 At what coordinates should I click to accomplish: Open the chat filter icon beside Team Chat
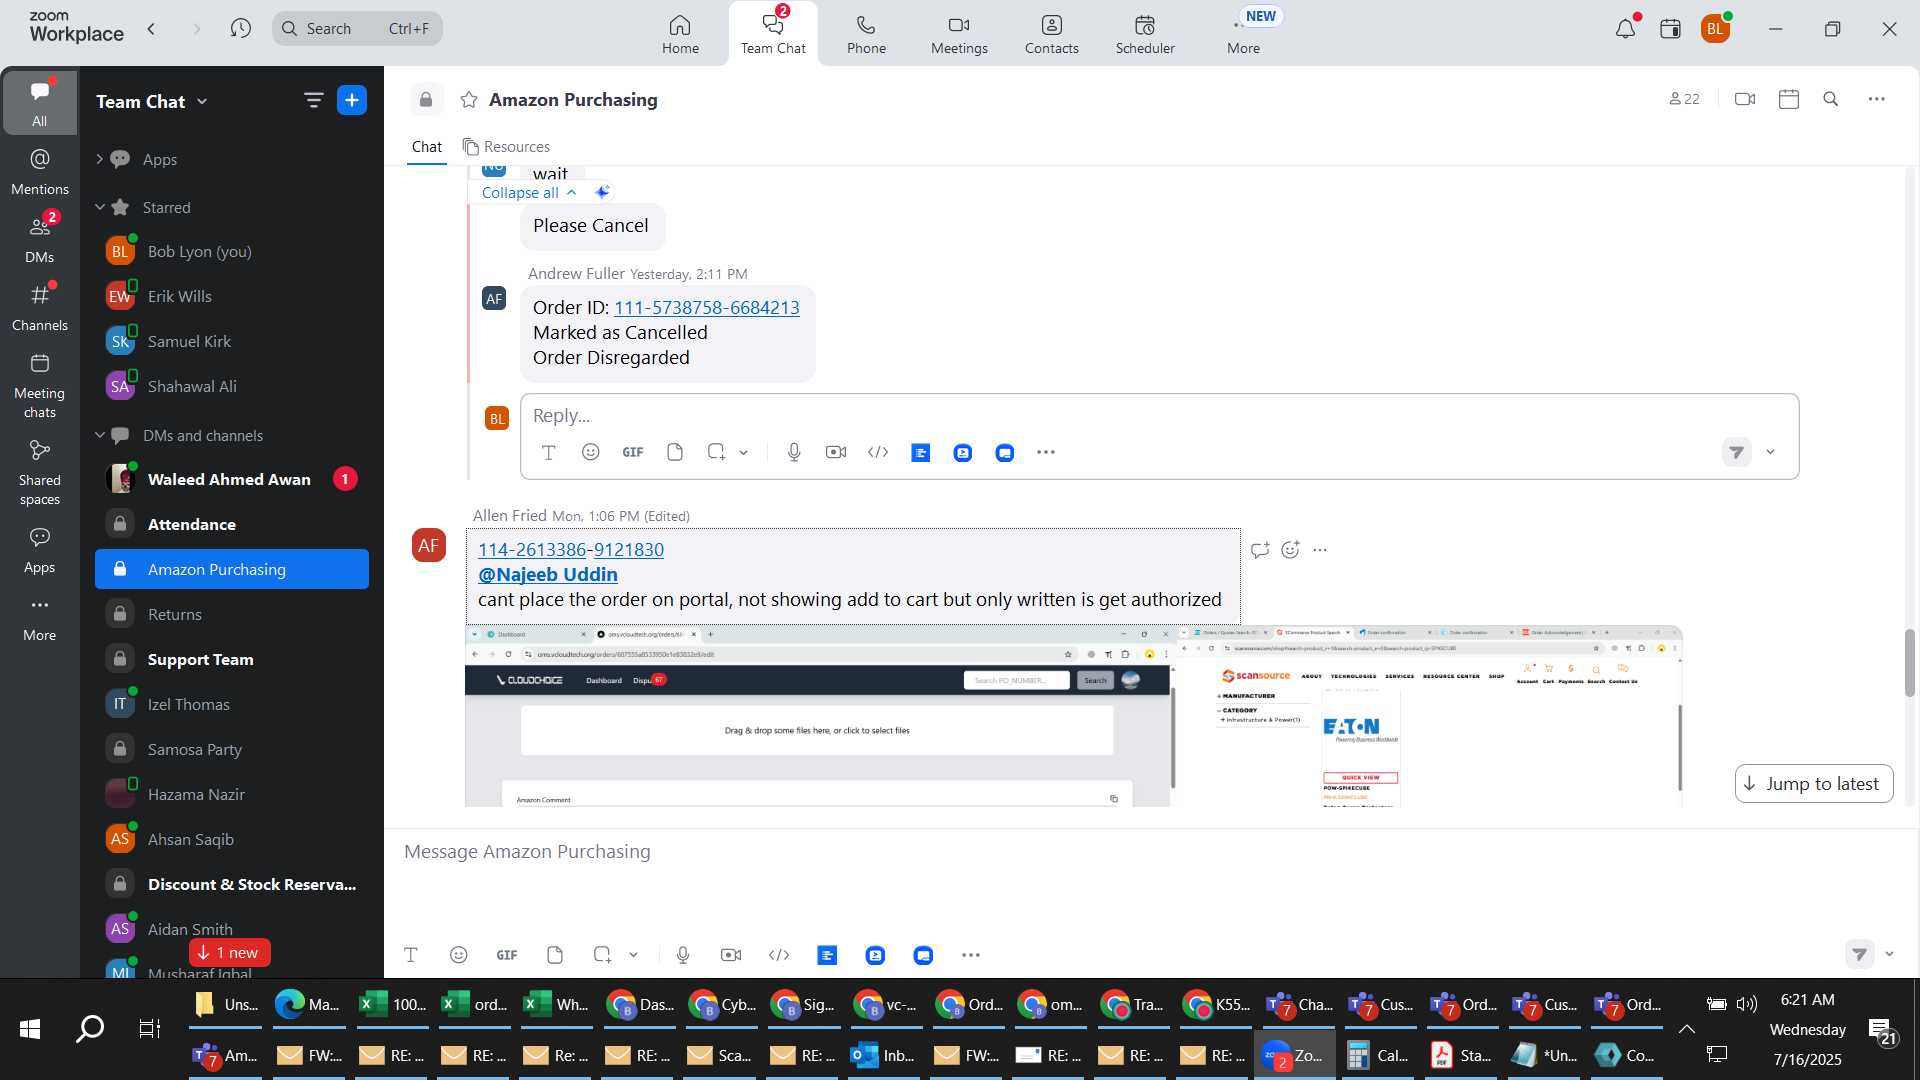(x=313, y=101)
